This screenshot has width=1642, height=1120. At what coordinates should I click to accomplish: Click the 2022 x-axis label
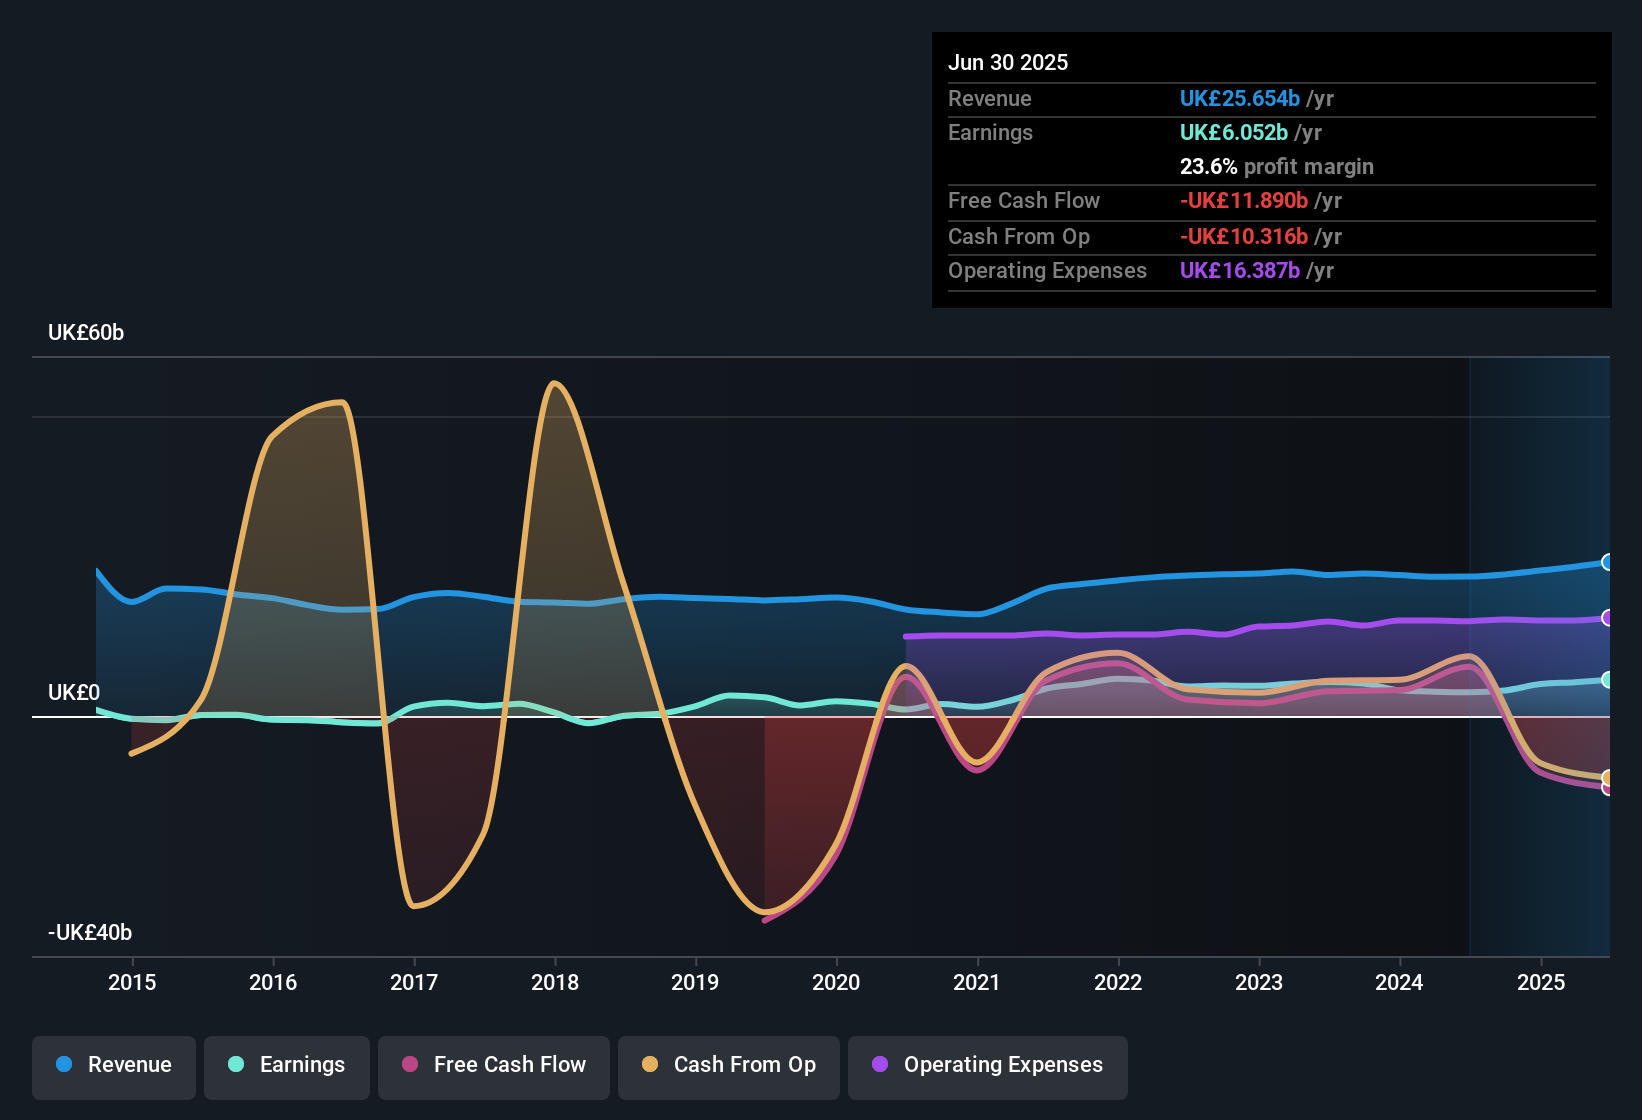pos(1118,982)
